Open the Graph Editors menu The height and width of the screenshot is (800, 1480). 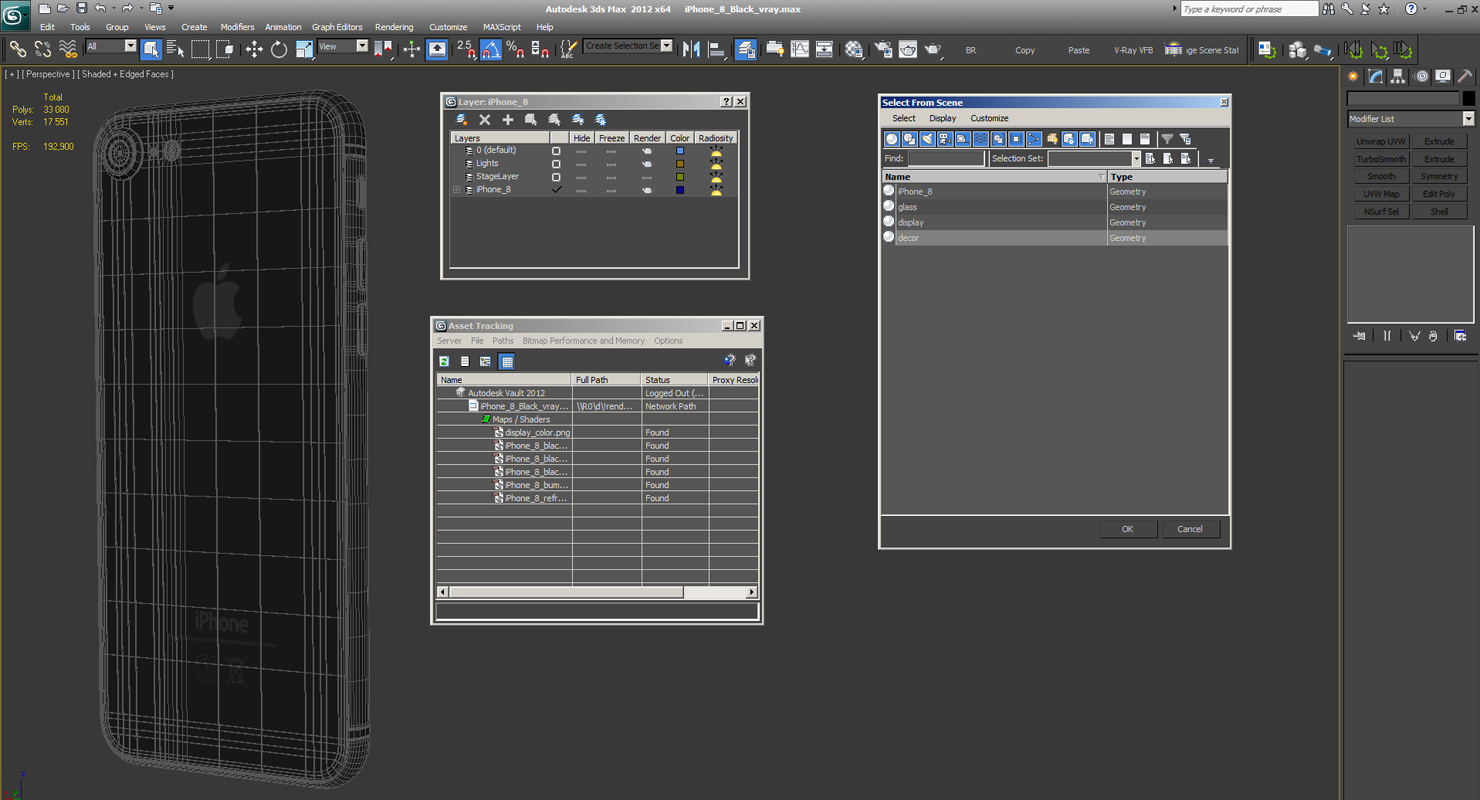point(337,27)
